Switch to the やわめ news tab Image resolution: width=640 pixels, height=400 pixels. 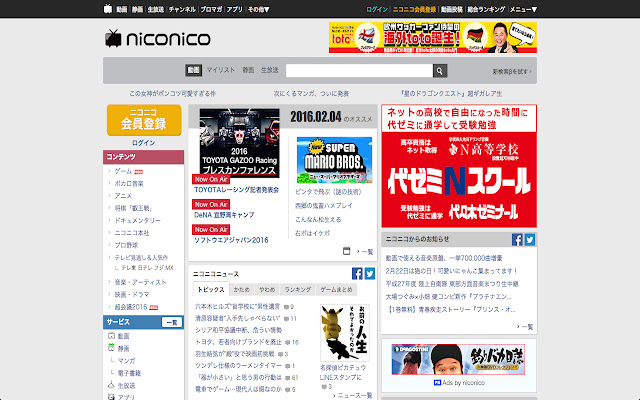[267, 289]
